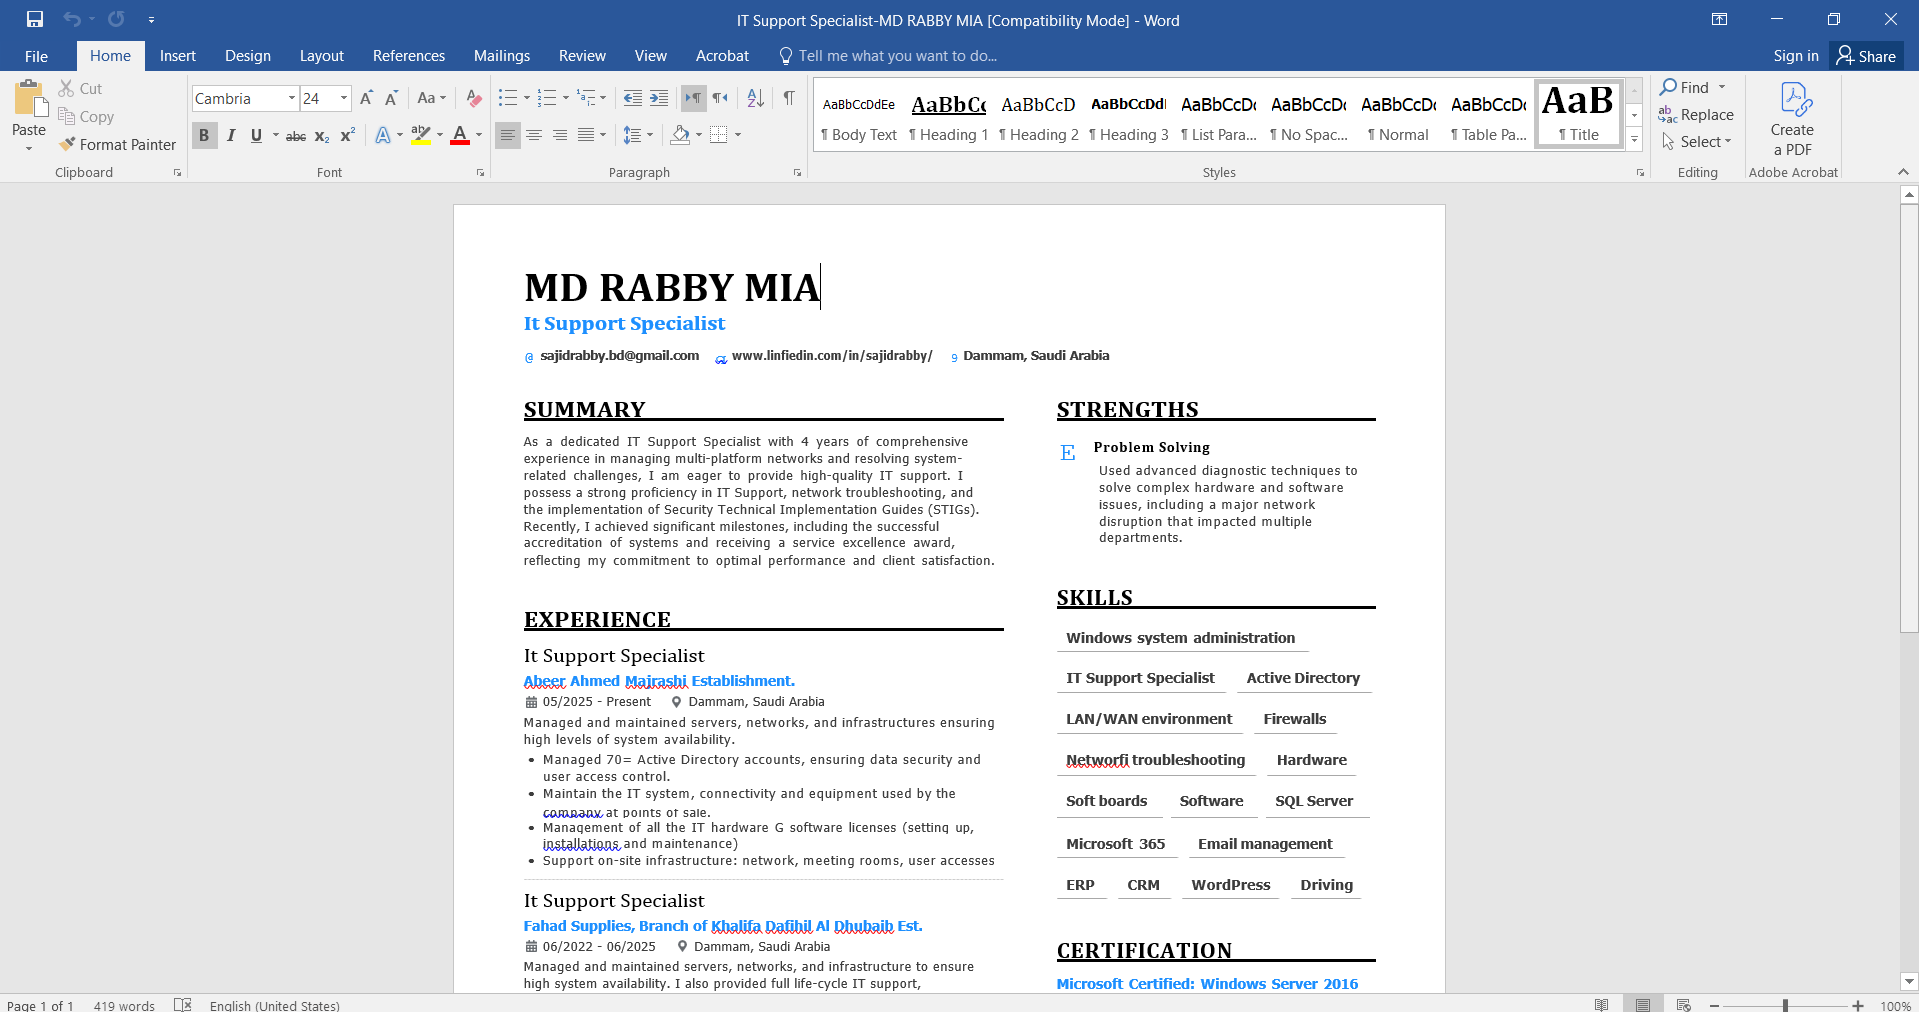Toggle Italic formatting

[x=231, y=135]
